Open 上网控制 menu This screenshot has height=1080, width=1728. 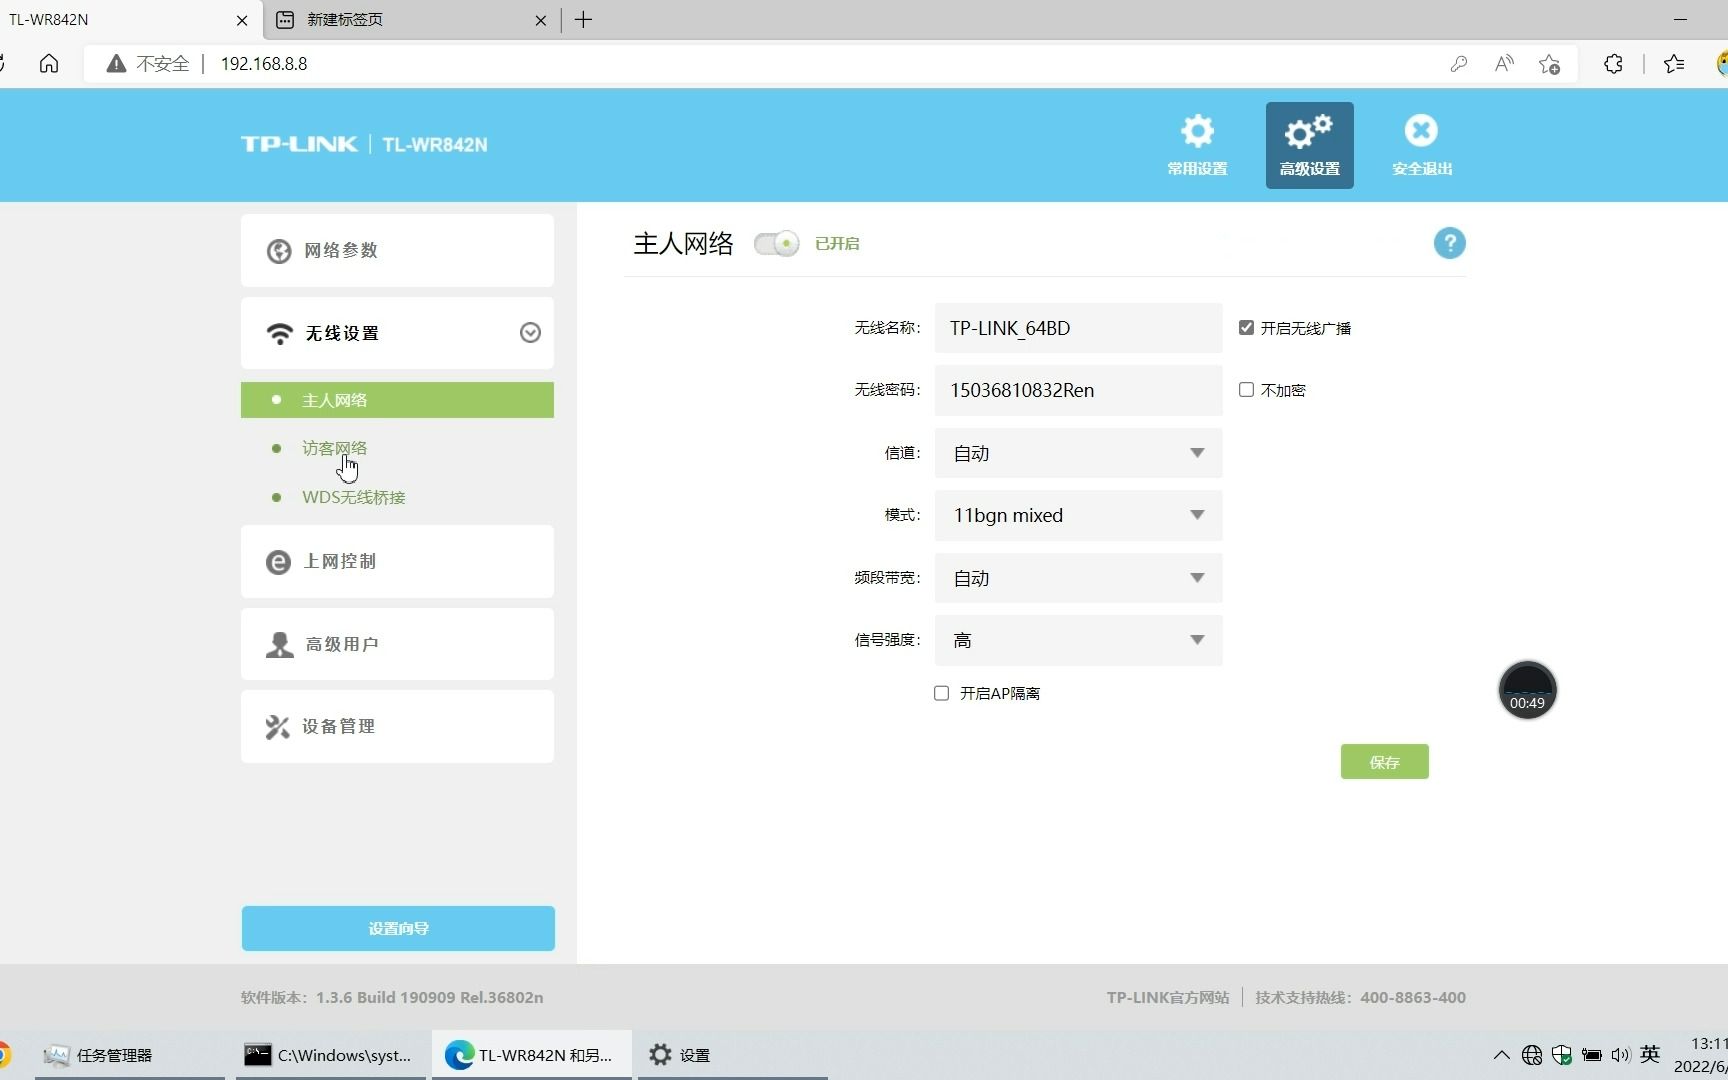(x=397, y=562)
